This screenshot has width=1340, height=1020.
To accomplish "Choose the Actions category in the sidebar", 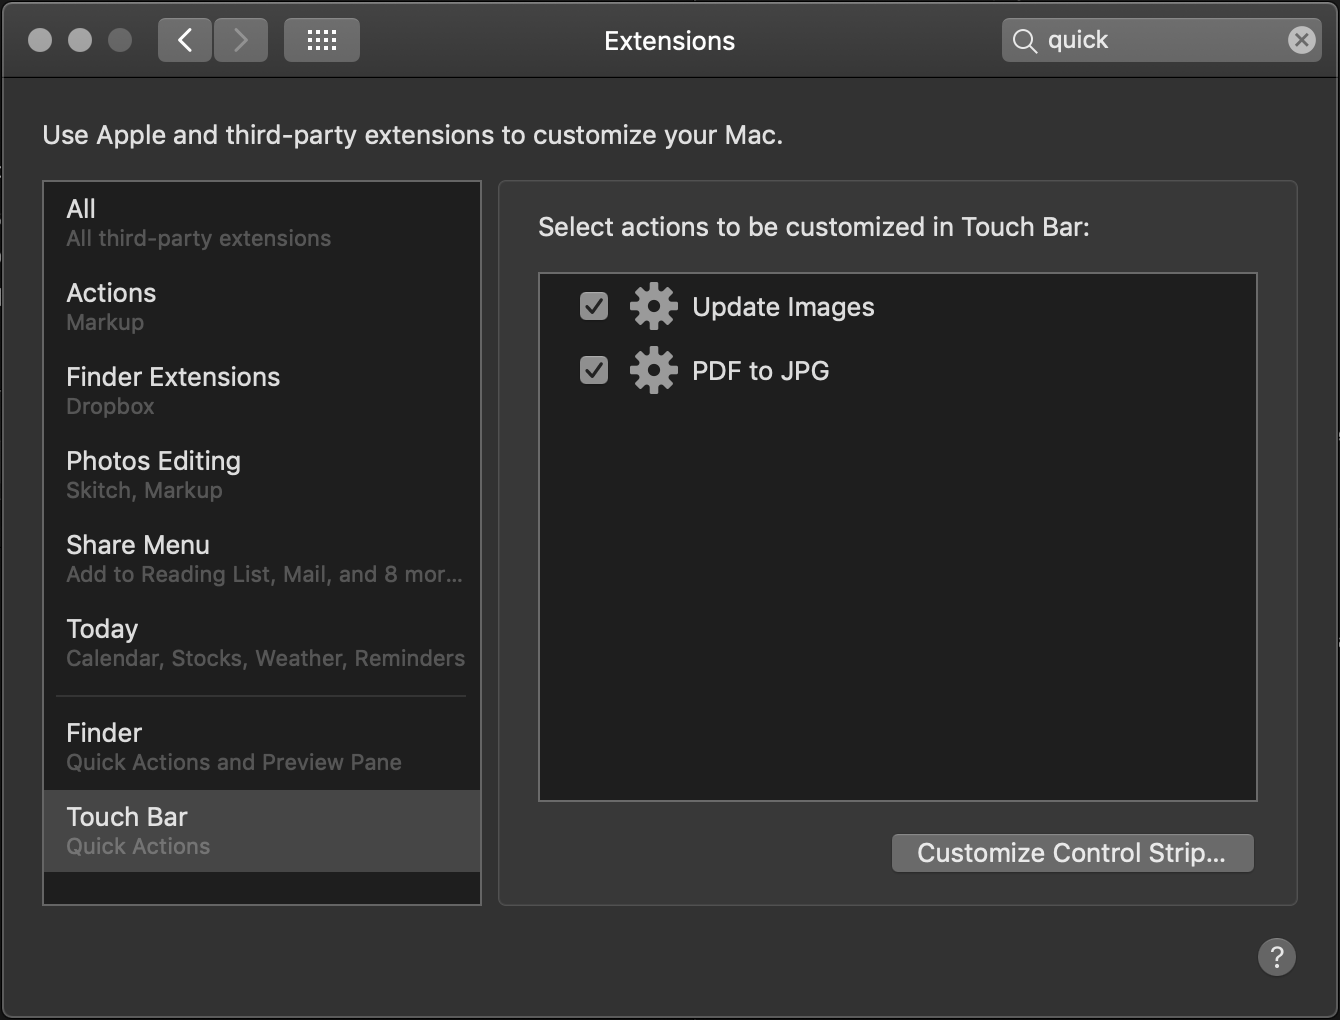I will click(262, 307).
